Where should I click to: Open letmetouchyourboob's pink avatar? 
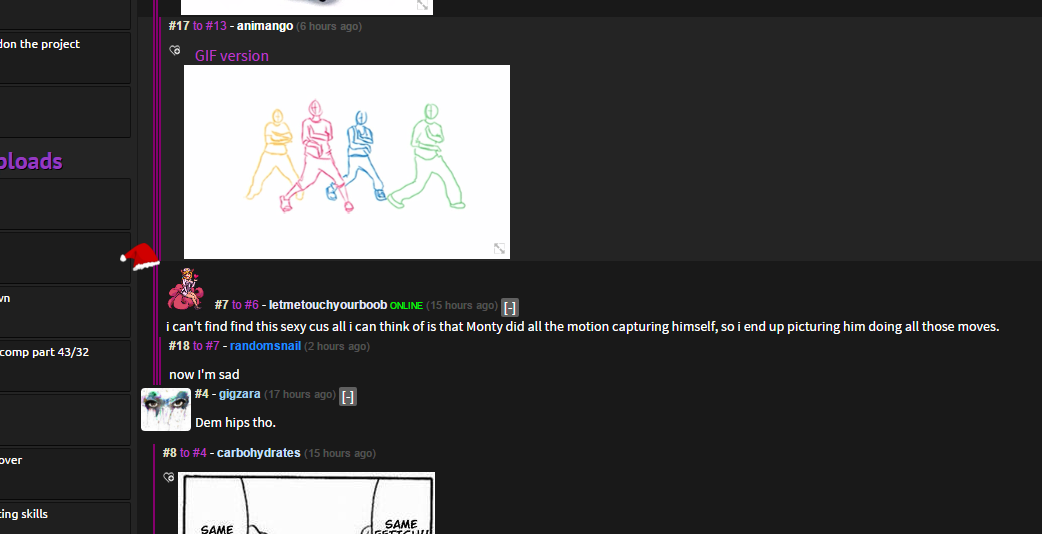point(185,289)
